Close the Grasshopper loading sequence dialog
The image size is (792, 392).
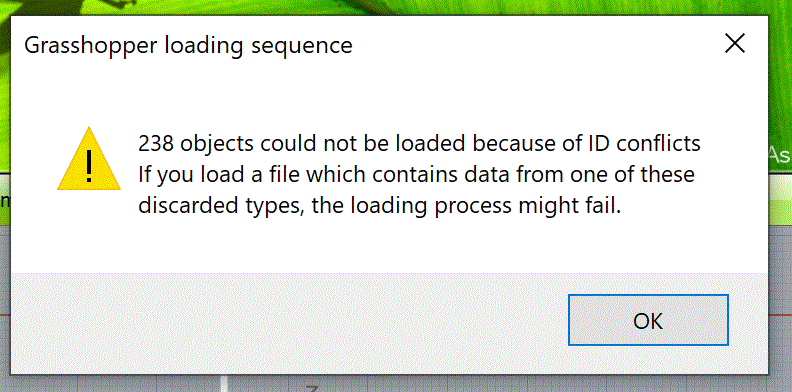[734, 44]
